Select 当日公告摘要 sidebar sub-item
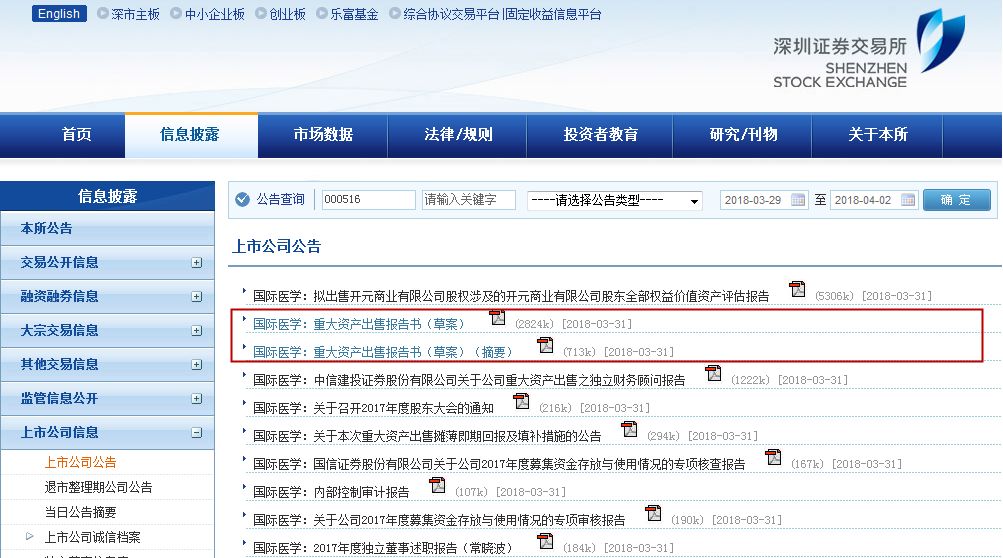 click(x=81, y=512)
